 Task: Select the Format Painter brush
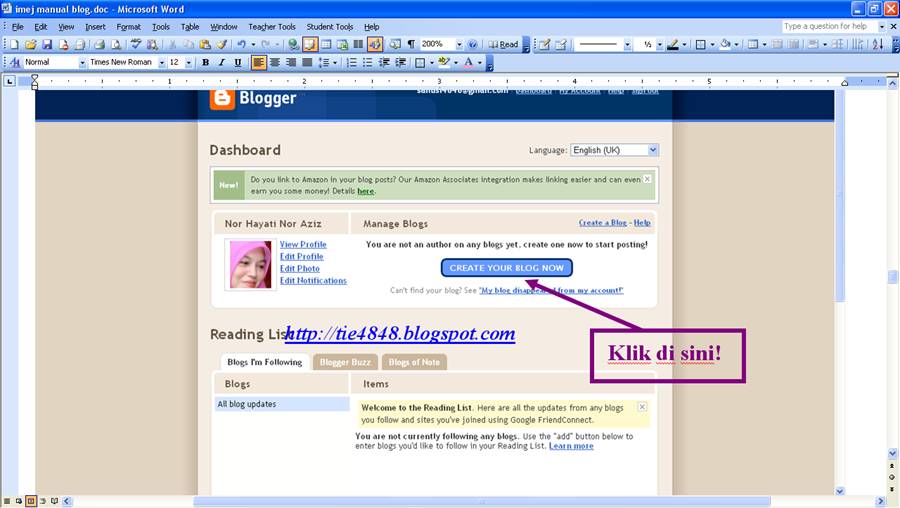point(222,44)
